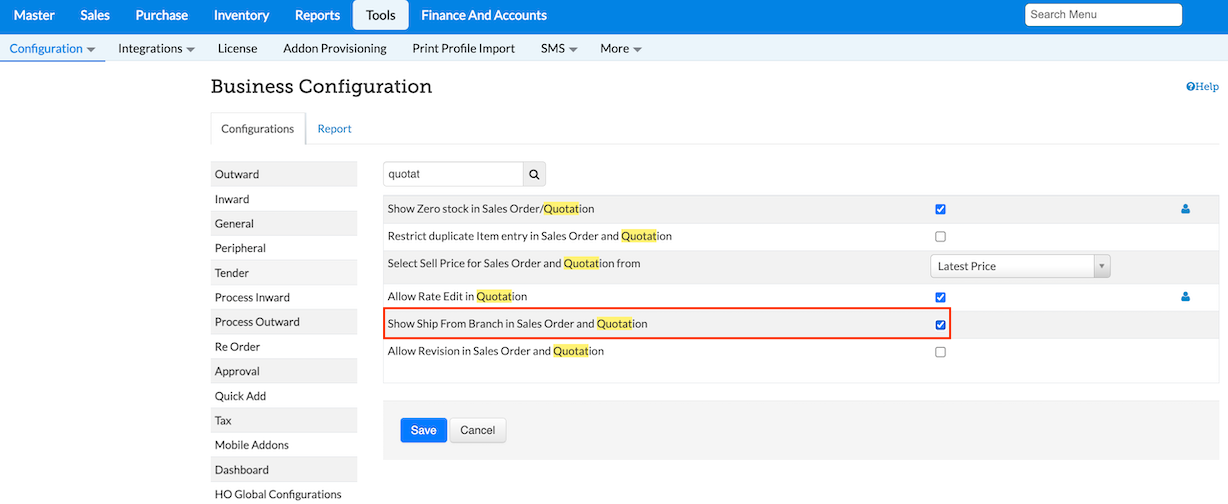This screenshot has width=1228, height=504.
Task: Click user icon beside Allow Rate Edit row
Action: coord(1185,297)
